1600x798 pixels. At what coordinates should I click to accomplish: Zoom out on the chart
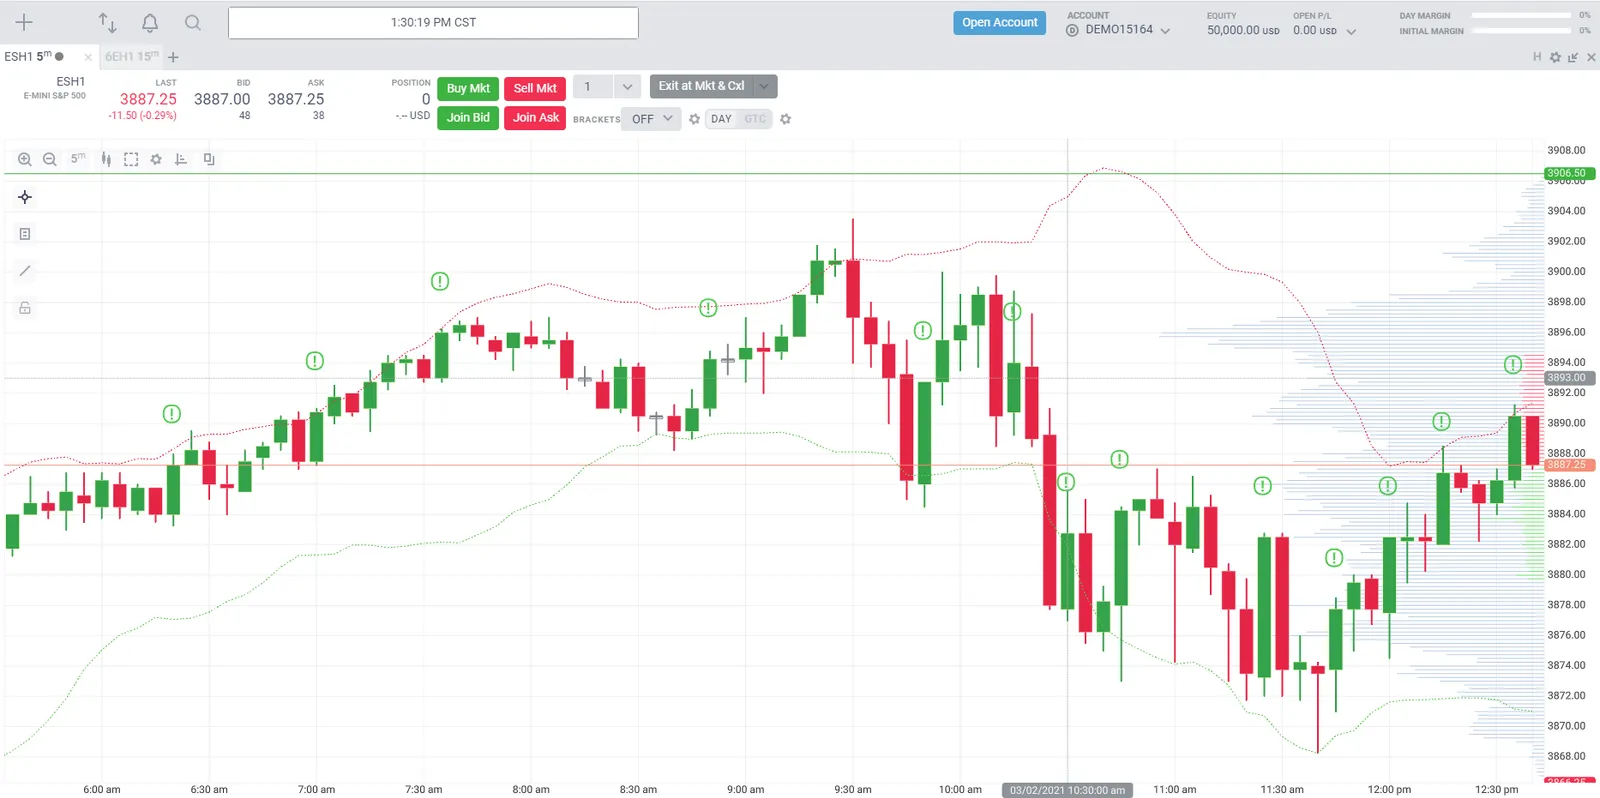[x=49, y=159]
